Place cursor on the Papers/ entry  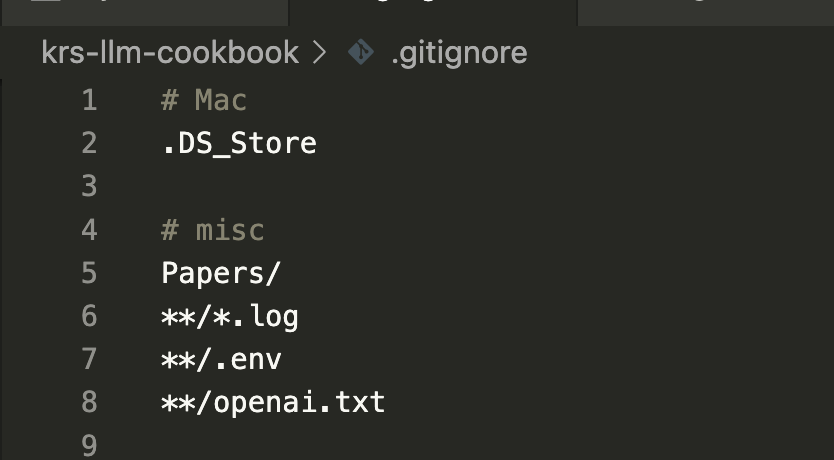coord(222,273)
